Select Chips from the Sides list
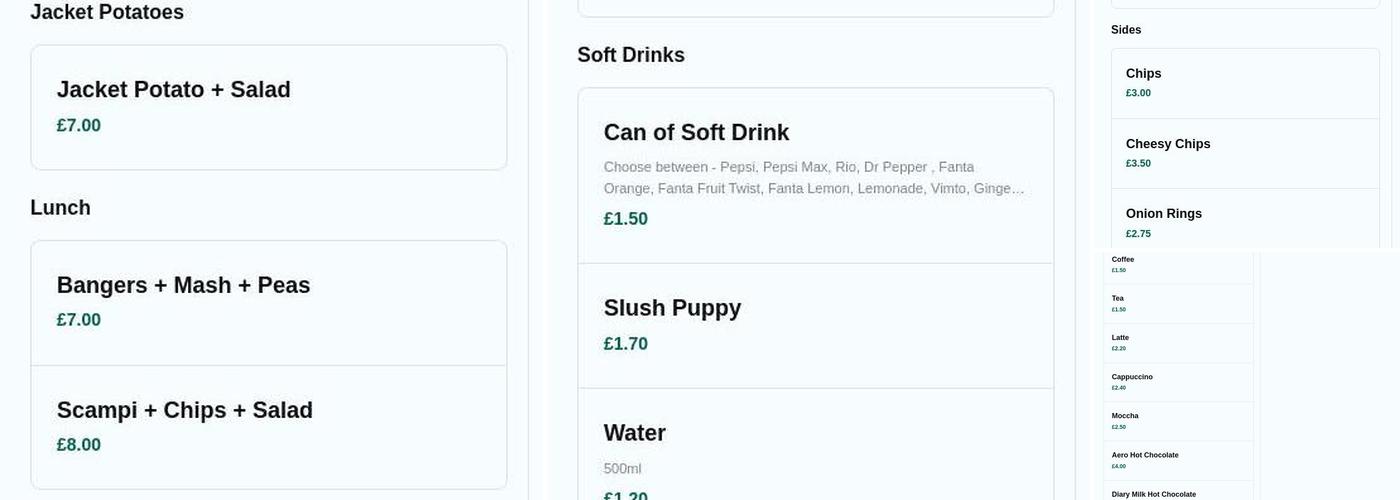1400x500 pixels. pyautogui.click(x=1244, y=83)
